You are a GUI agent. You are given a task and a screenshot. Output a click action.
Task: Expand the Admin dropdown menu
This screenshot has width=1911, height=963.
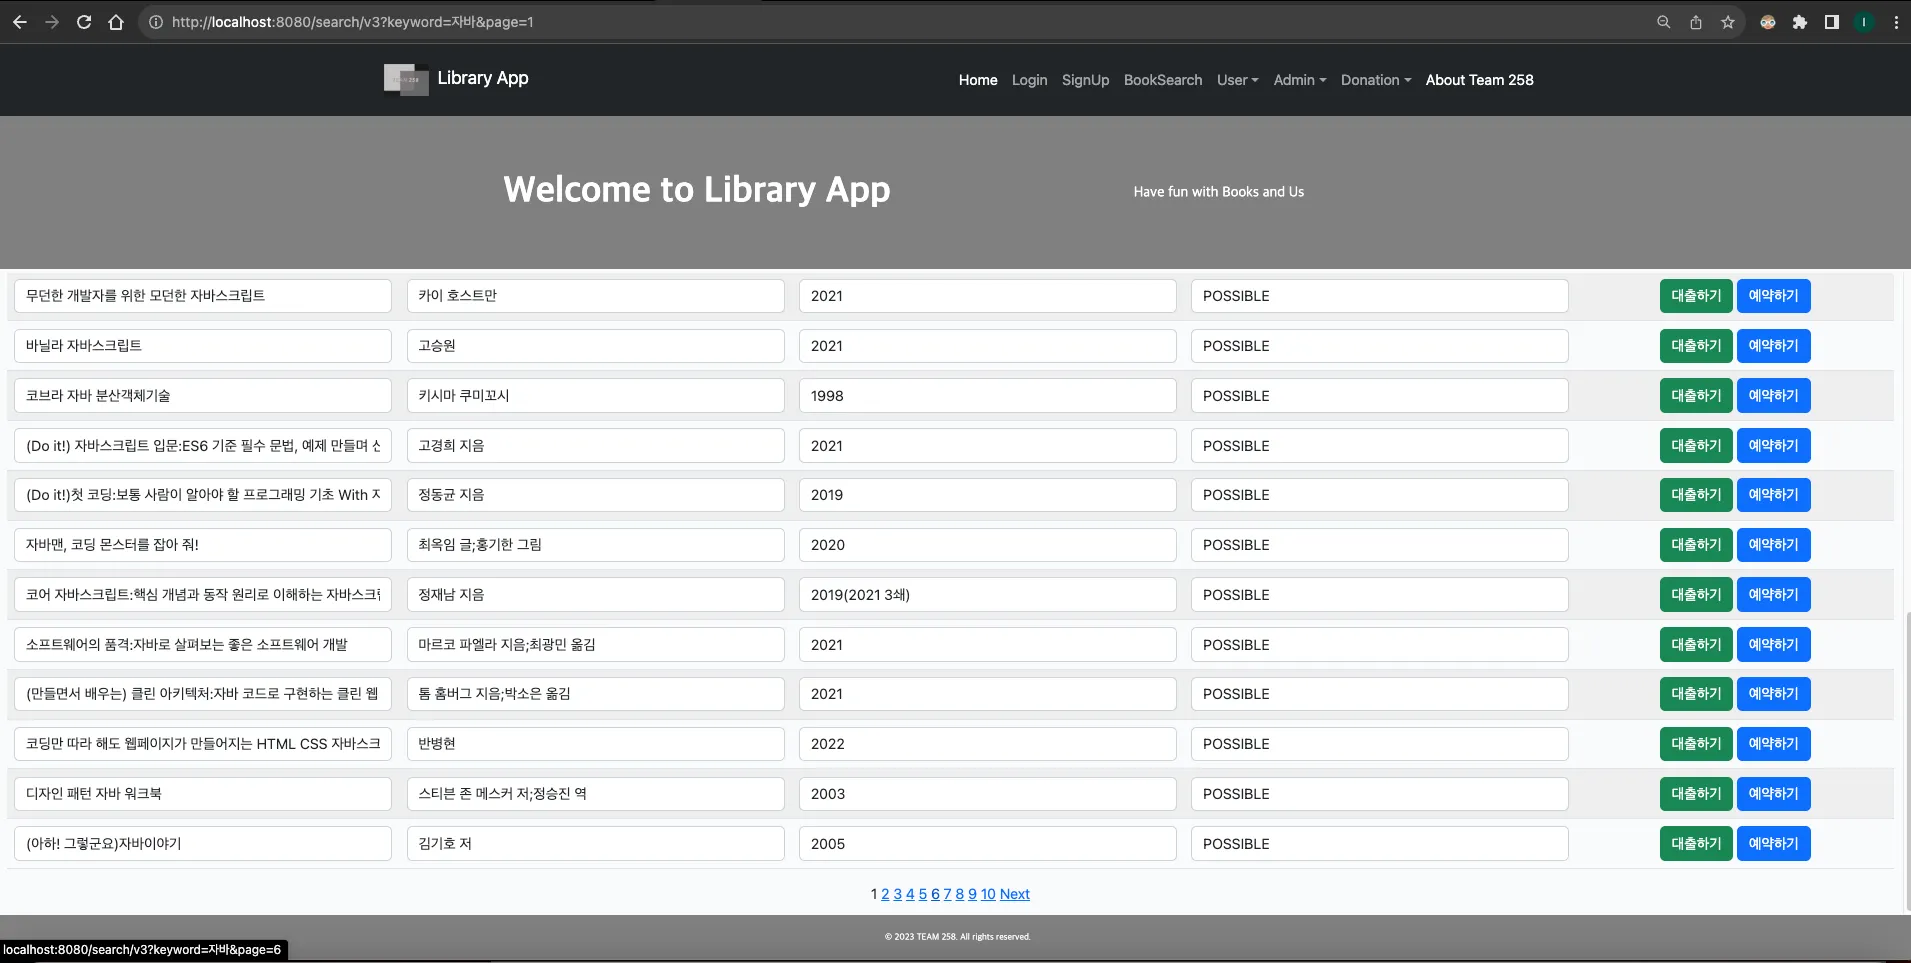pyautogui.click(x=1299, y=80)
